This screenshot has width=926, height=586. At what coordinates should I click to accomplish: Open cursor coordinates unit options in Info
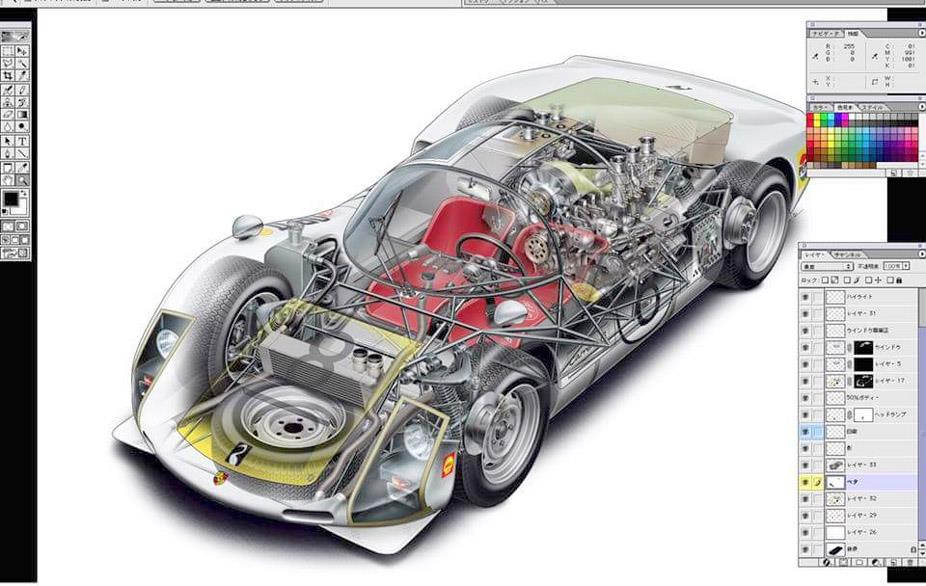click(x=816, y=82)
